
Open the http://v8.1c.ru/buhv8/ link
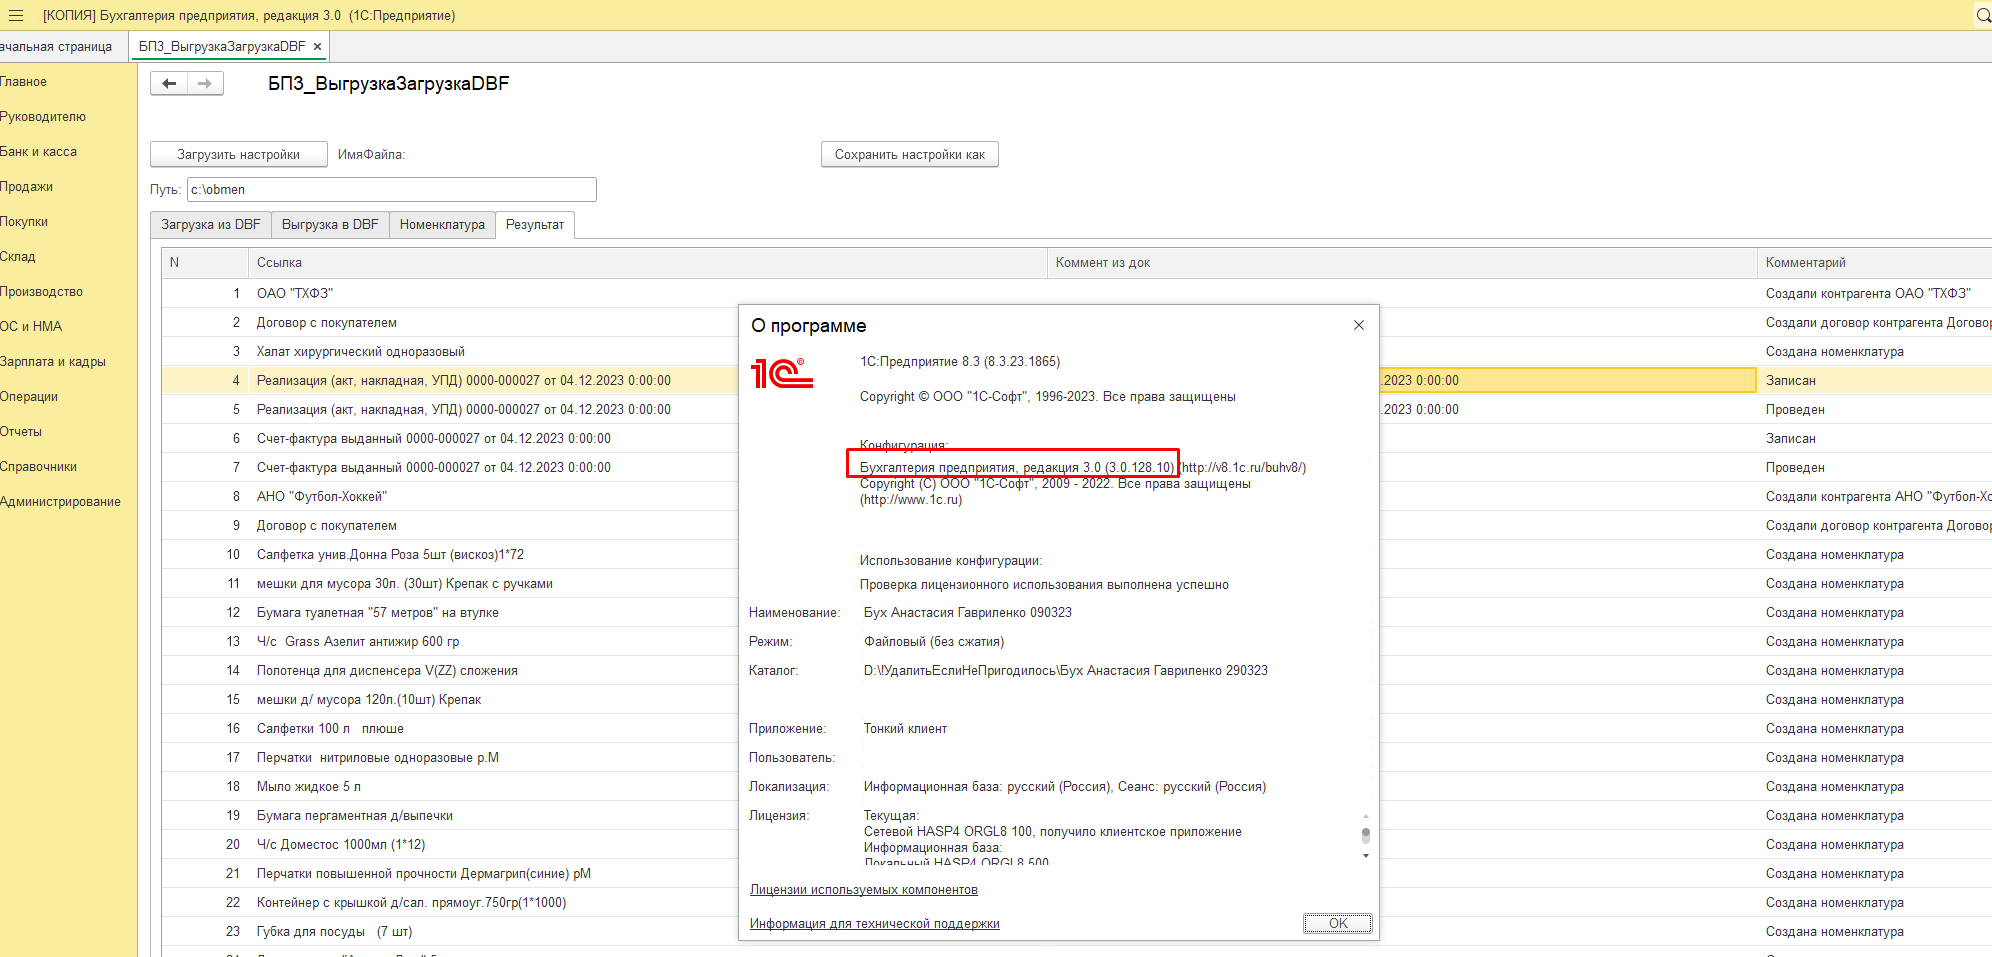[x=1244, y=467]
